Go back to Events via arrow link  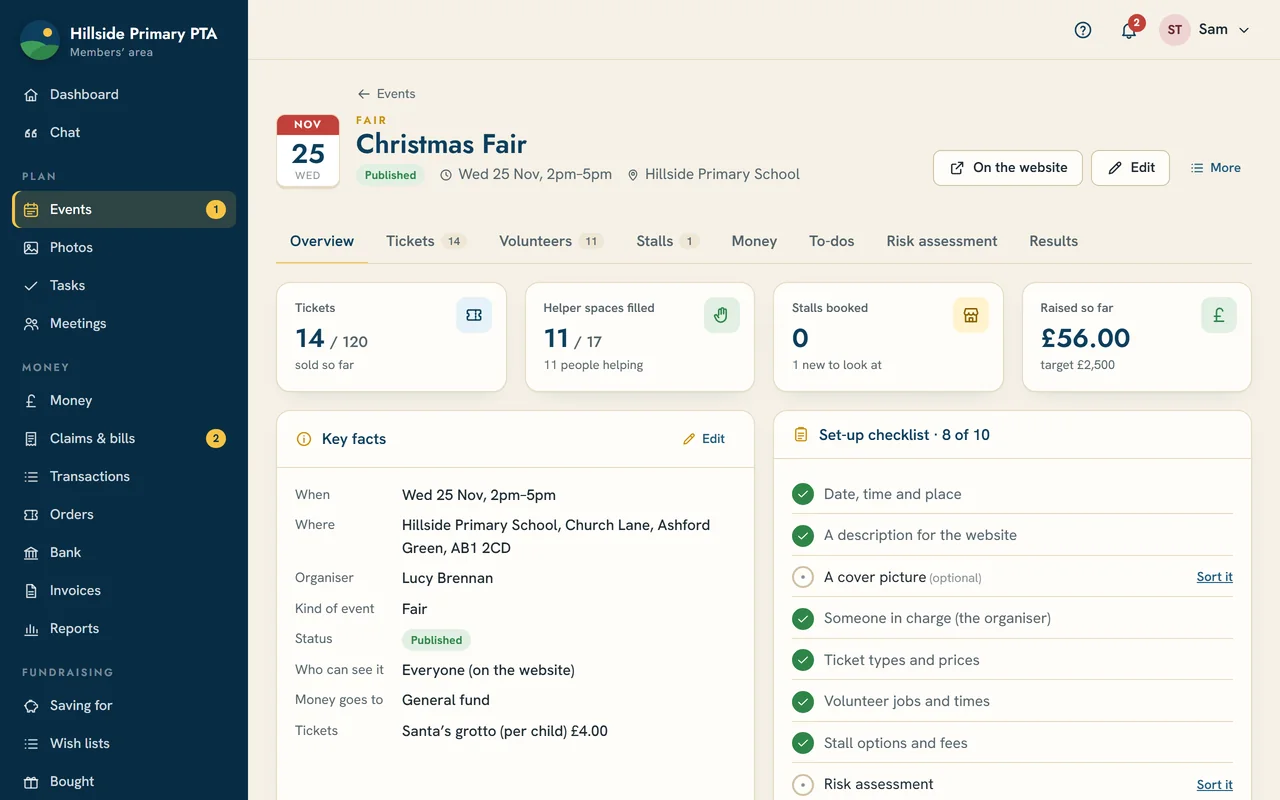click(x=386, y=94)
